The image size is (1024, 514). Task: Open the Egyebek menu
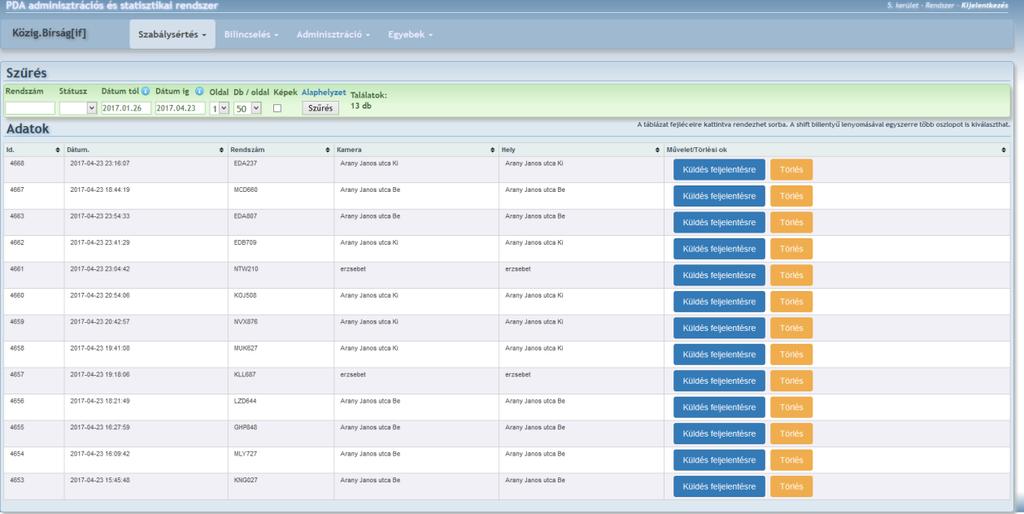410,34
